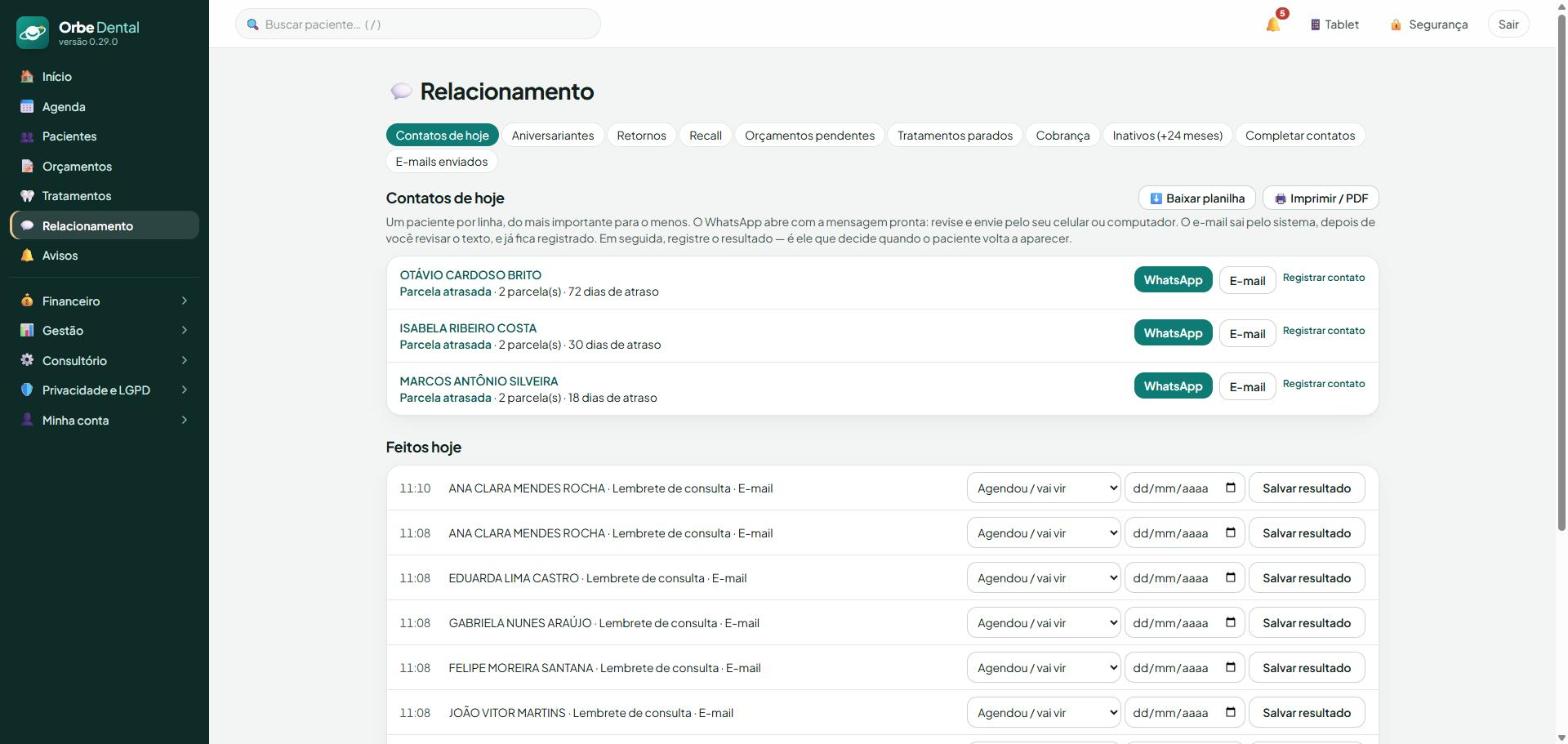Open result dropdown for Gabriela Nunes Araújo
1568x744 pixels.
pyautogui.click(x=1044, y=623)
